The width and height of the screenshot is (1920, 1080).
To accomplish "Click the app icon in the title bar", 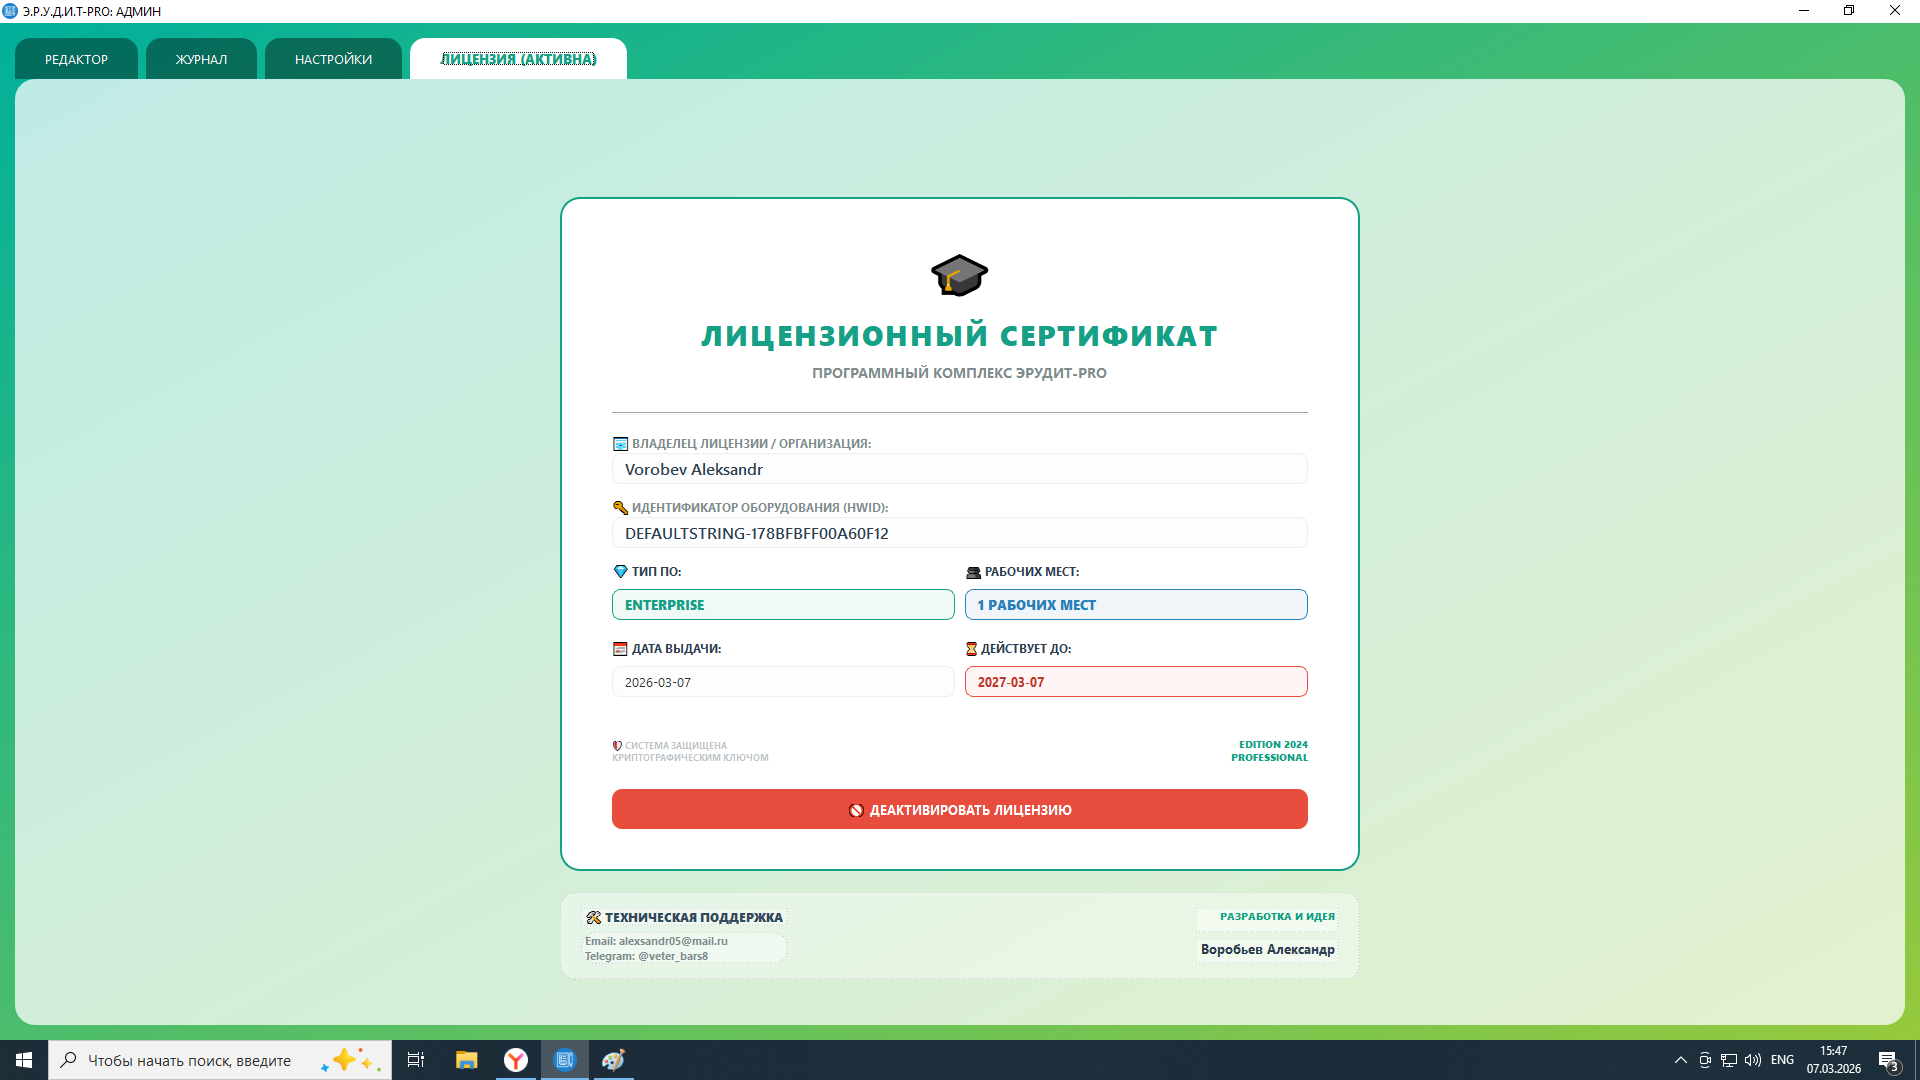I will [x=10, y=11].
